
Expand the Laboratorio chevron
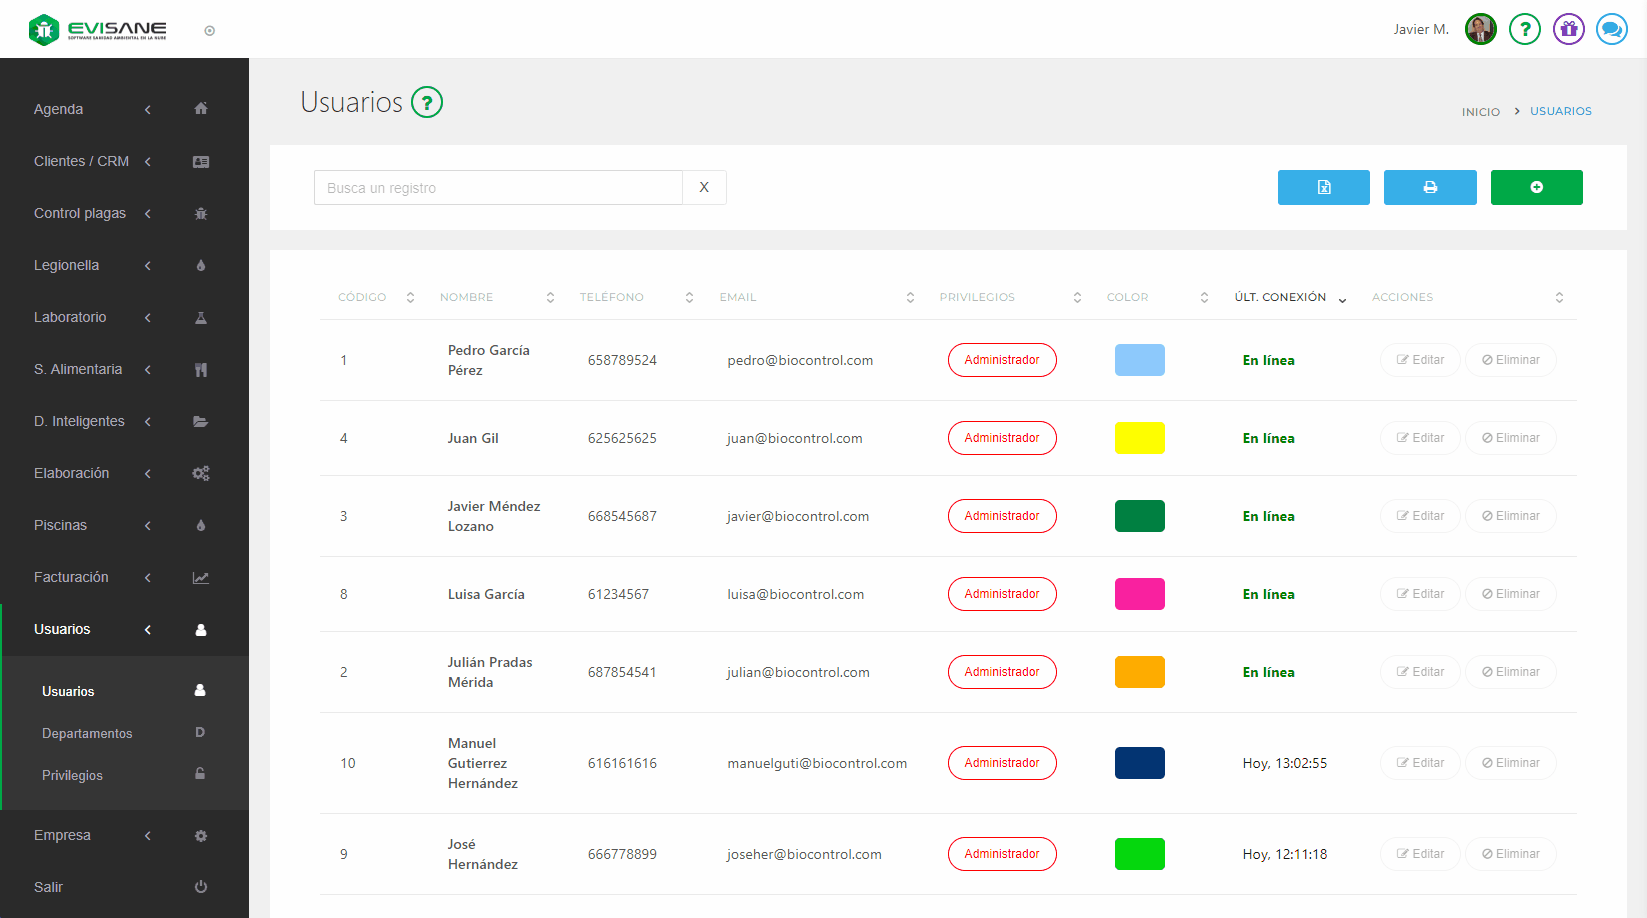click(x=148, y=317)
